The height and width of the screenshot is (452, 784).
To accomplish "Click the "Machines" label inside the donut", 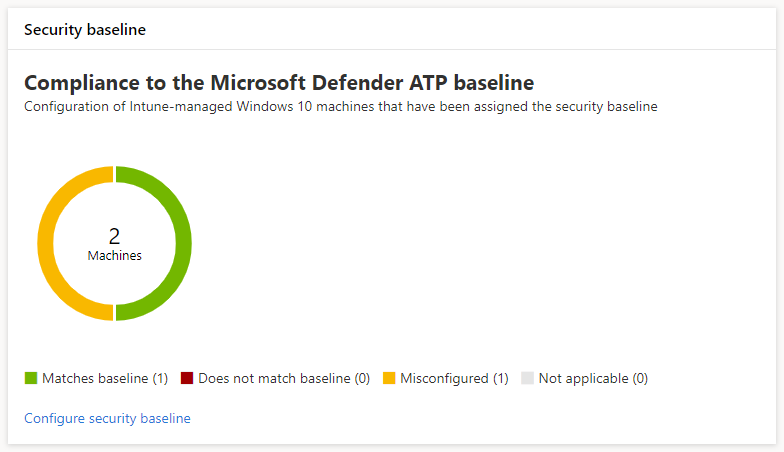I will 114,256.
